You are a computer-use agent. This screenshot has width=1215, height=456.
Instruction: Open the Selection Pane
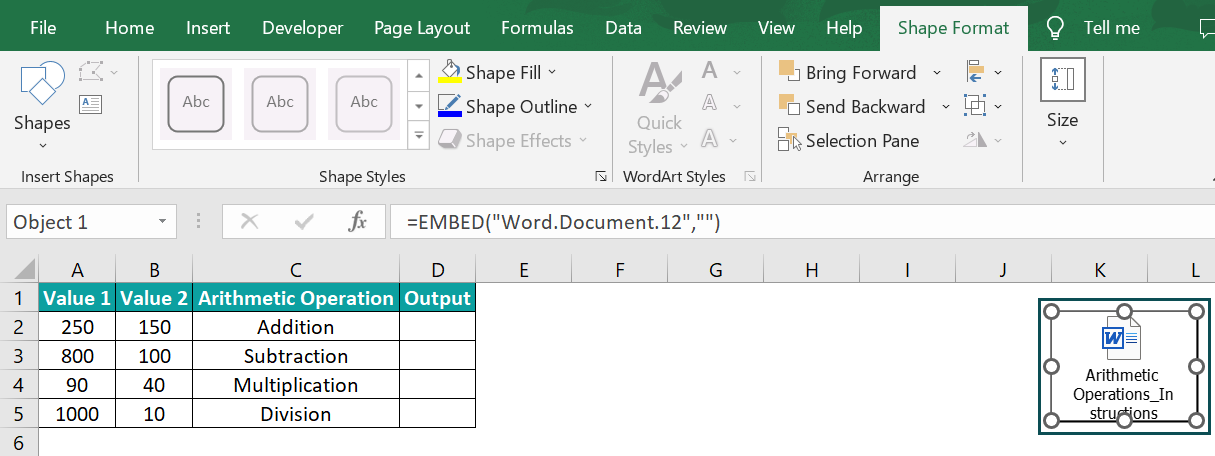click(849, 141)
